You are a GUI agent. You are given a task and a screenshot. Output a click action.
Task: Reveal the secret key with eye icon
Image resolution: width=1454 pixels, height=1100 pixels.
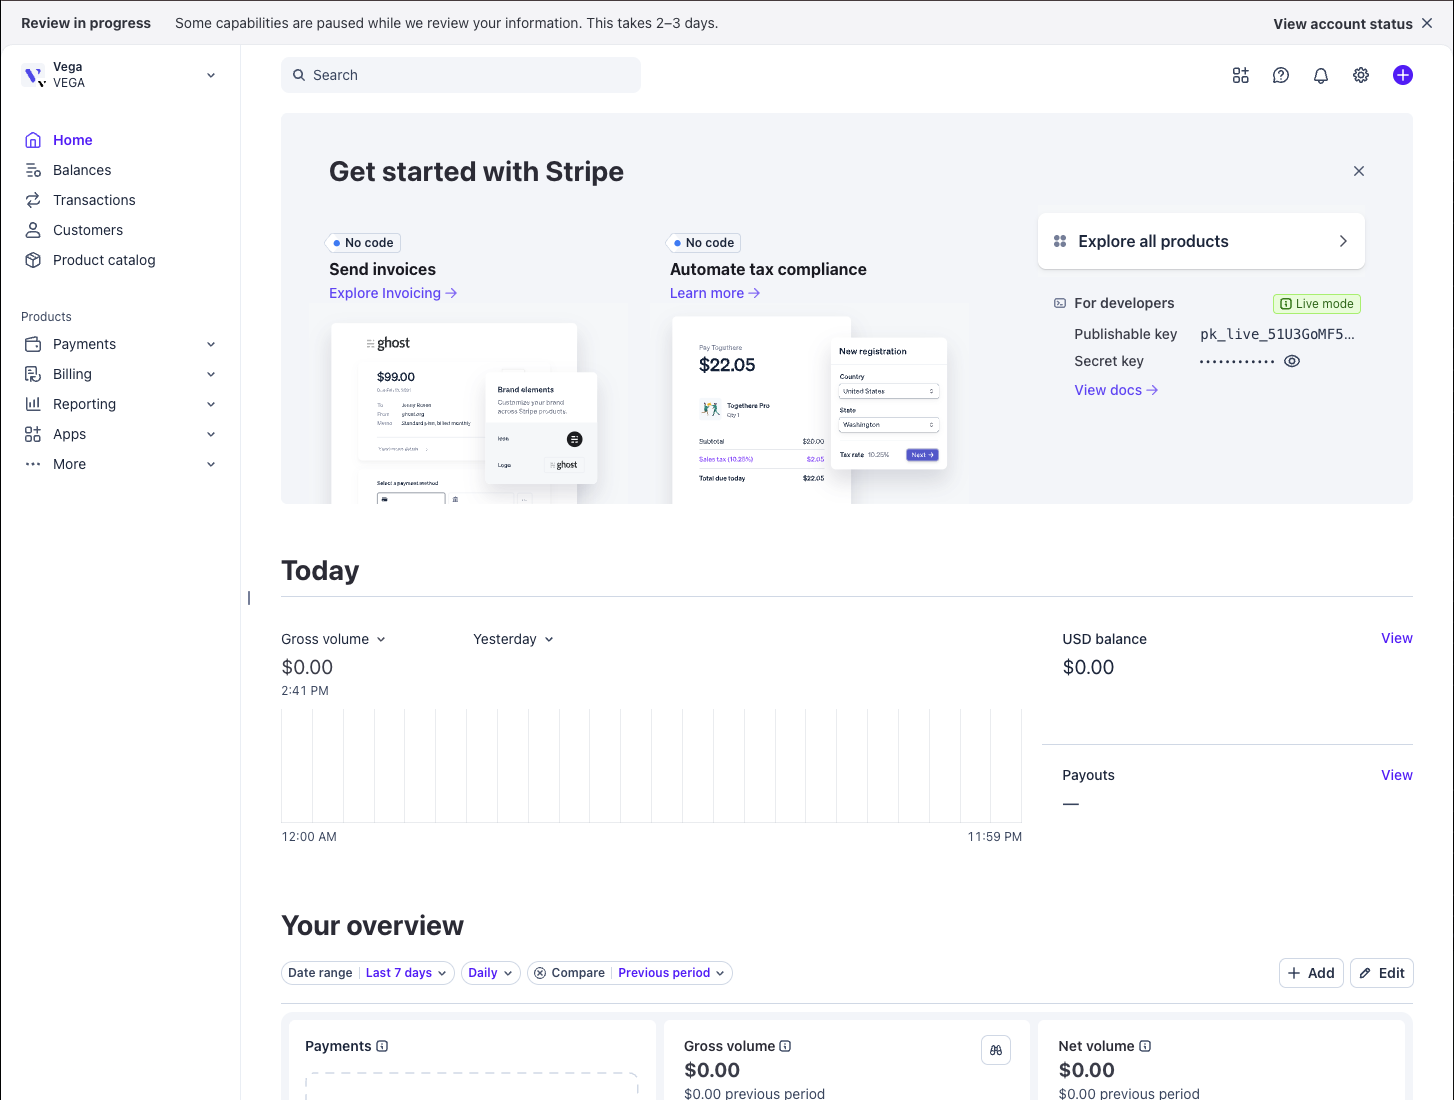pos(1292,361)
